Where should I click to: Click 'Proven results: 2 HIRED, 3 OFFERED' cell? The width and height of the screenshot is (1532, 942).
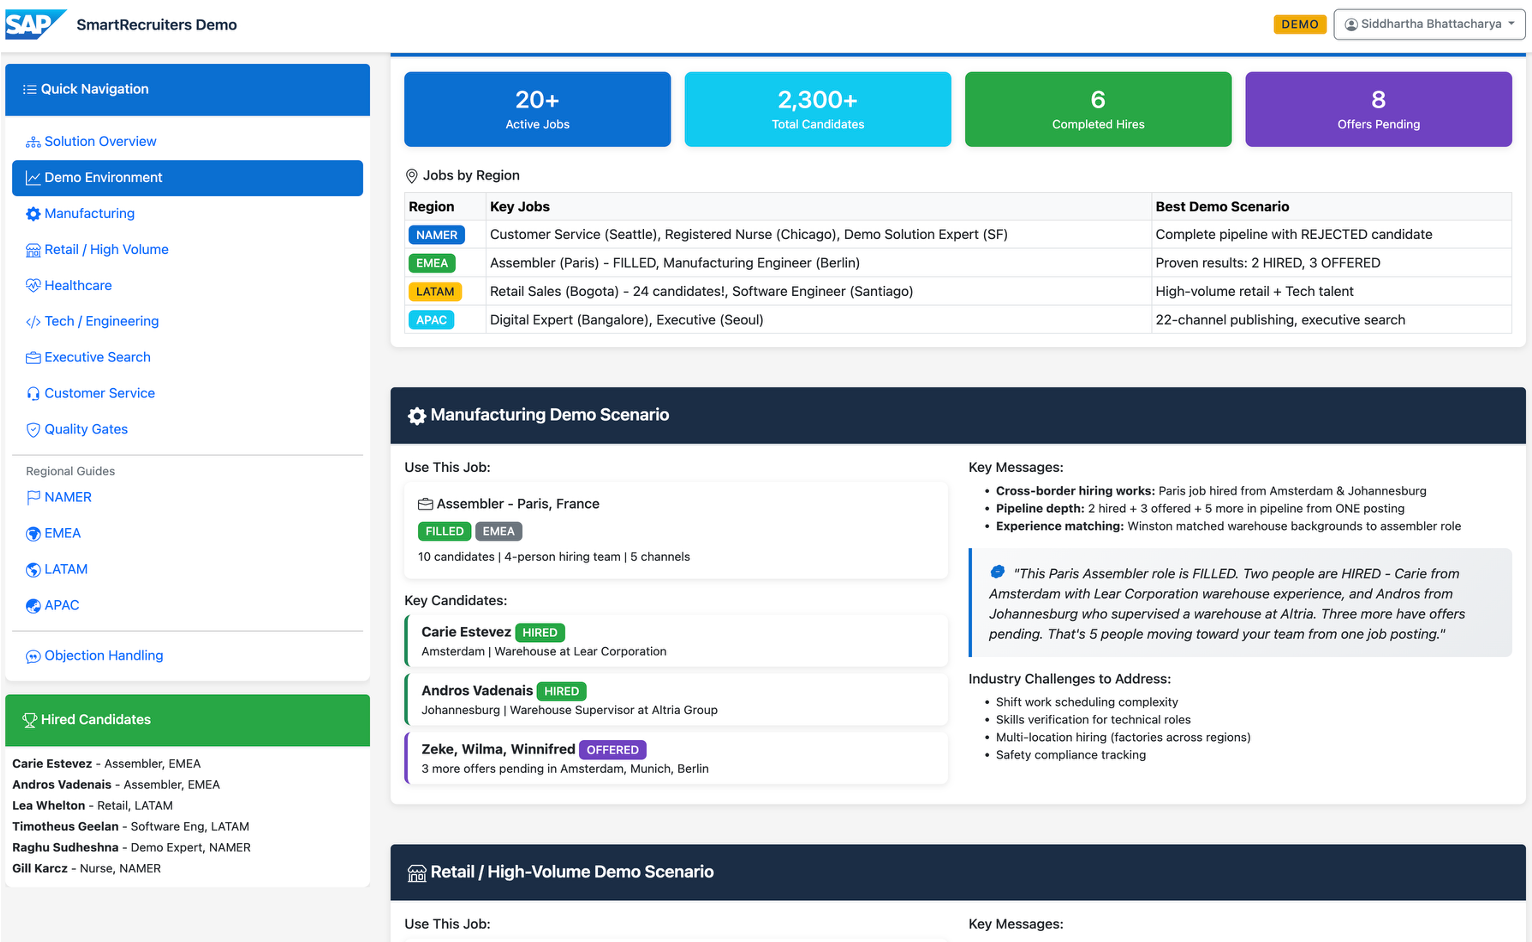click(1331, 263)
